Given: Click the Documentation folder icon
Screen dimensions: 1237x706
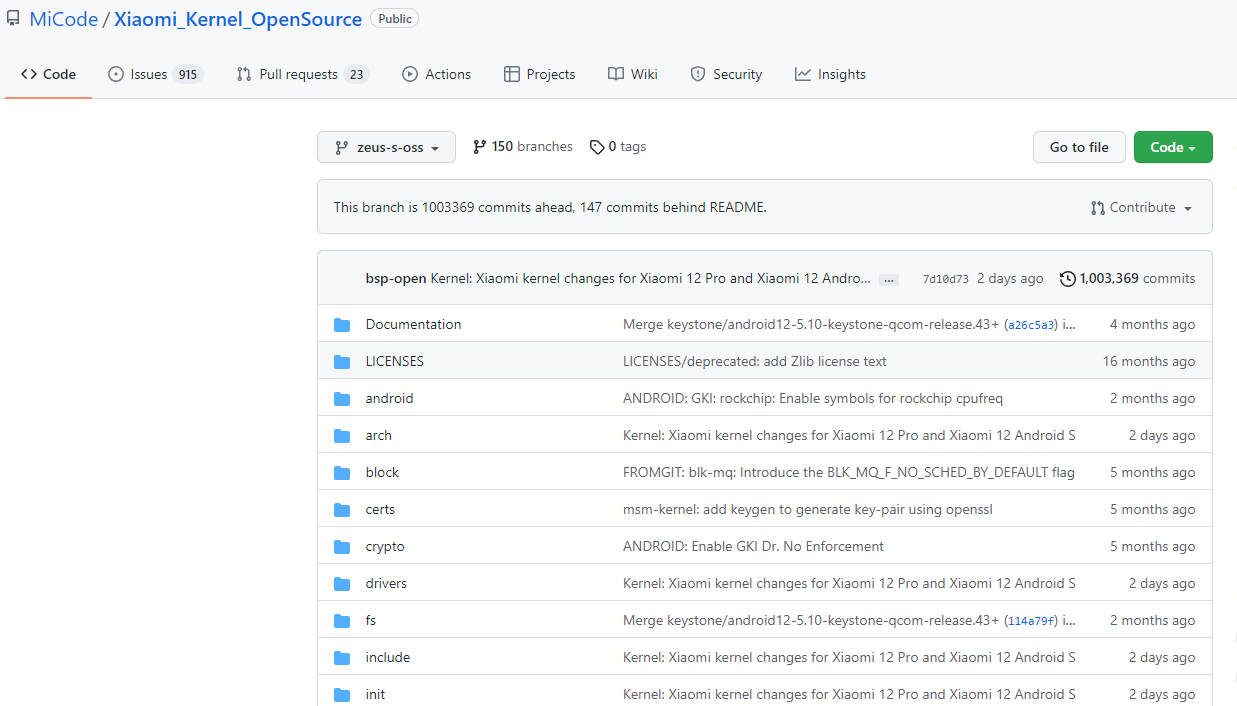Looking at the screenshot, I should pyautogui.click(x=342, y=324).
